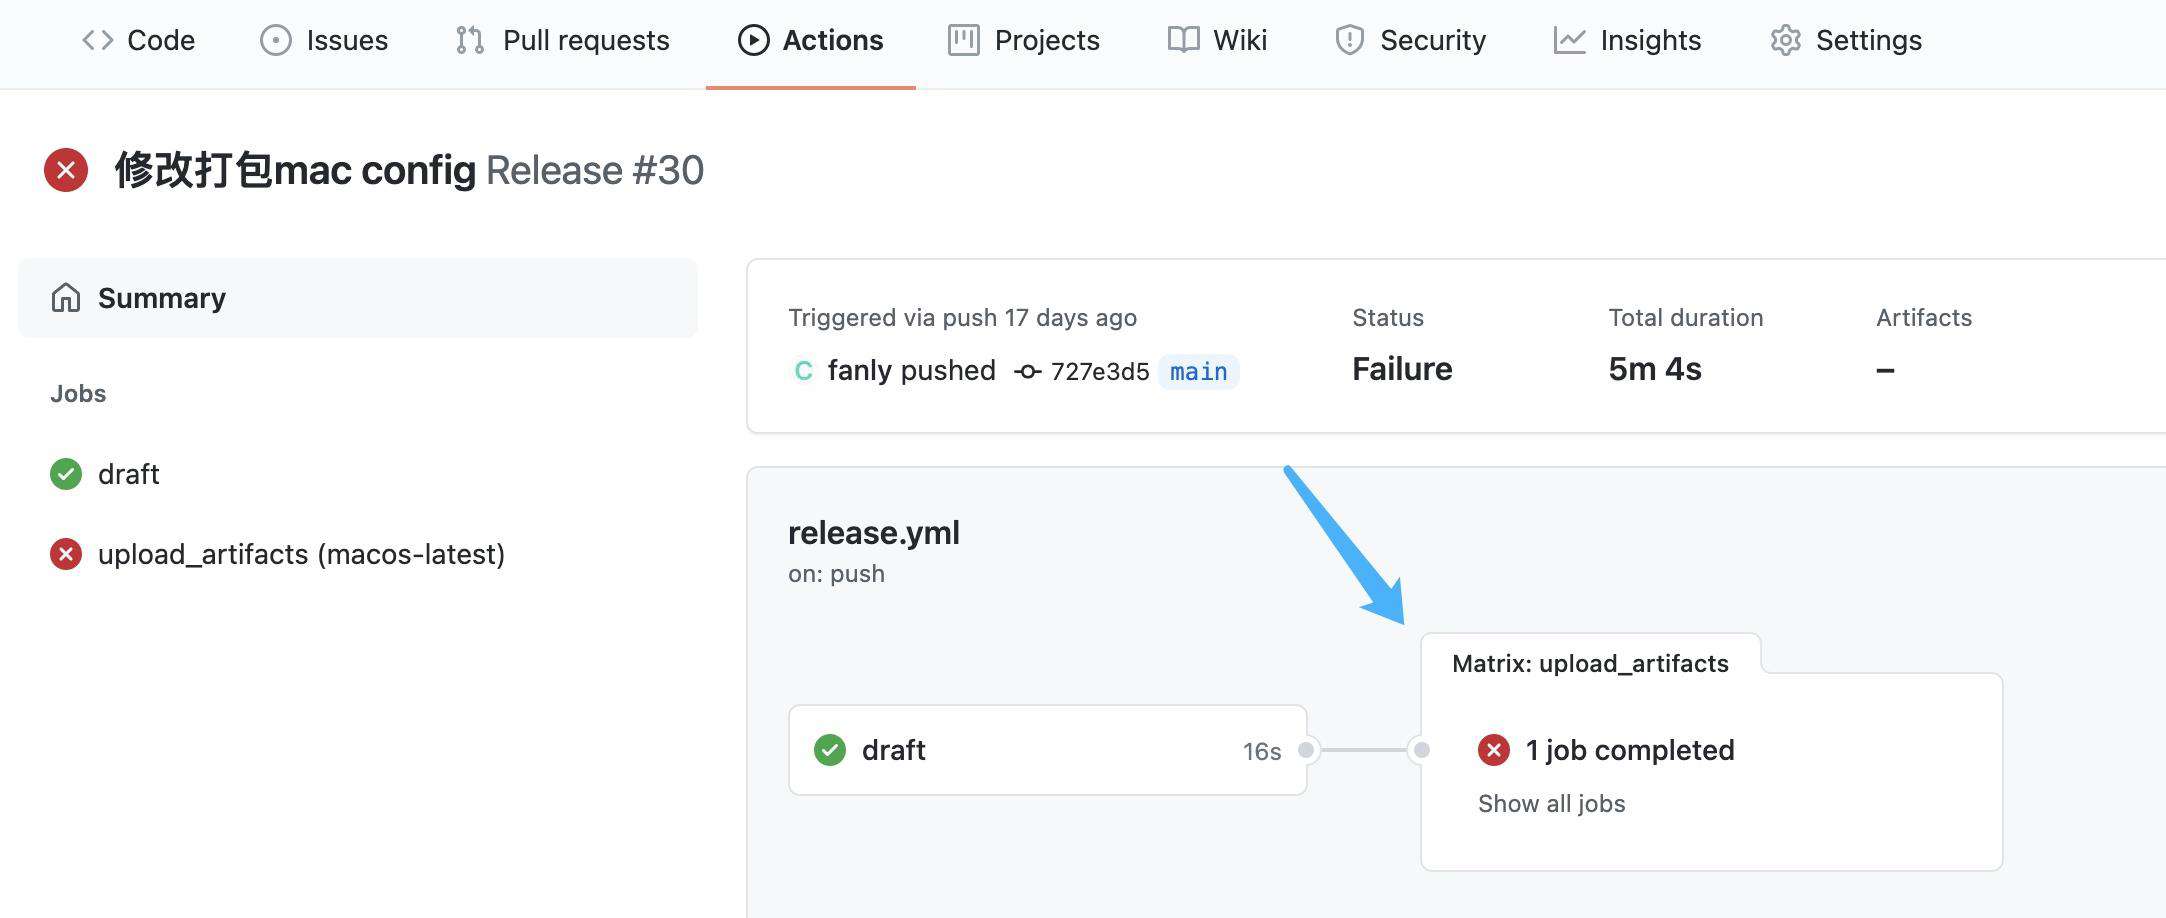Screen dimensions: 2166x918
Task: Open the Pull requests tab
Action: point(562,40)
